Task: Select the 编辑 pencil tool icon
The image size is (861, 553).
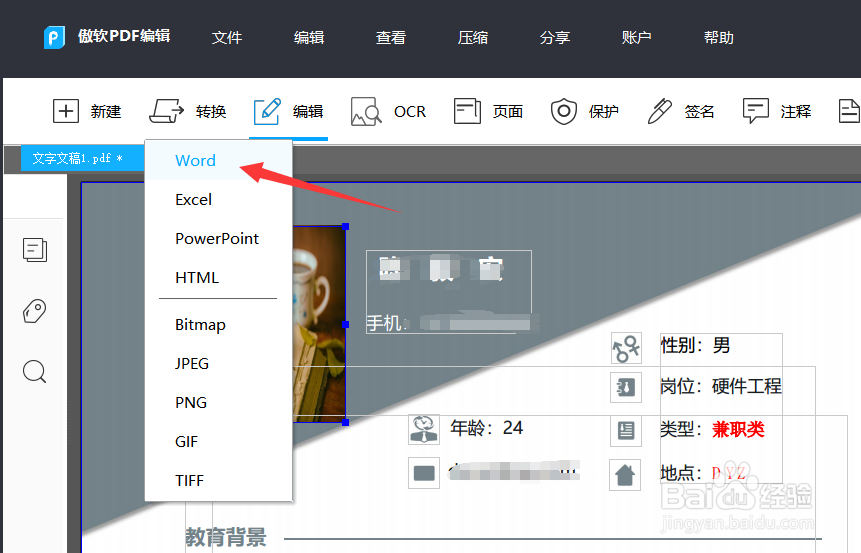Action: pyautogui.click(x=267, y=111)
